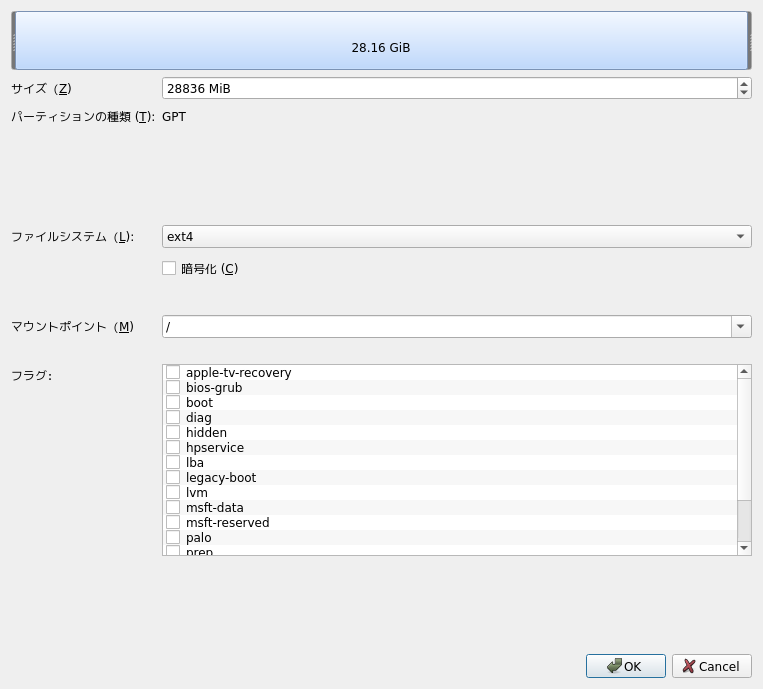Increase size with the spinner up arrow
Image resolution: width=763 pixels, height=689 pixels.
(744, 84)
